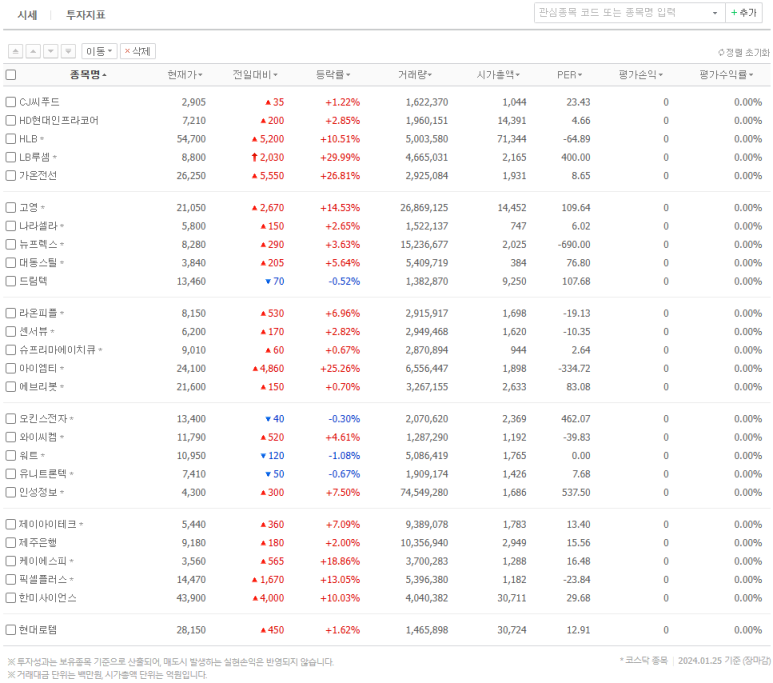773x683 pixels.
Task: Open the 한미사이언스 stock link
Action: [48, 598]
